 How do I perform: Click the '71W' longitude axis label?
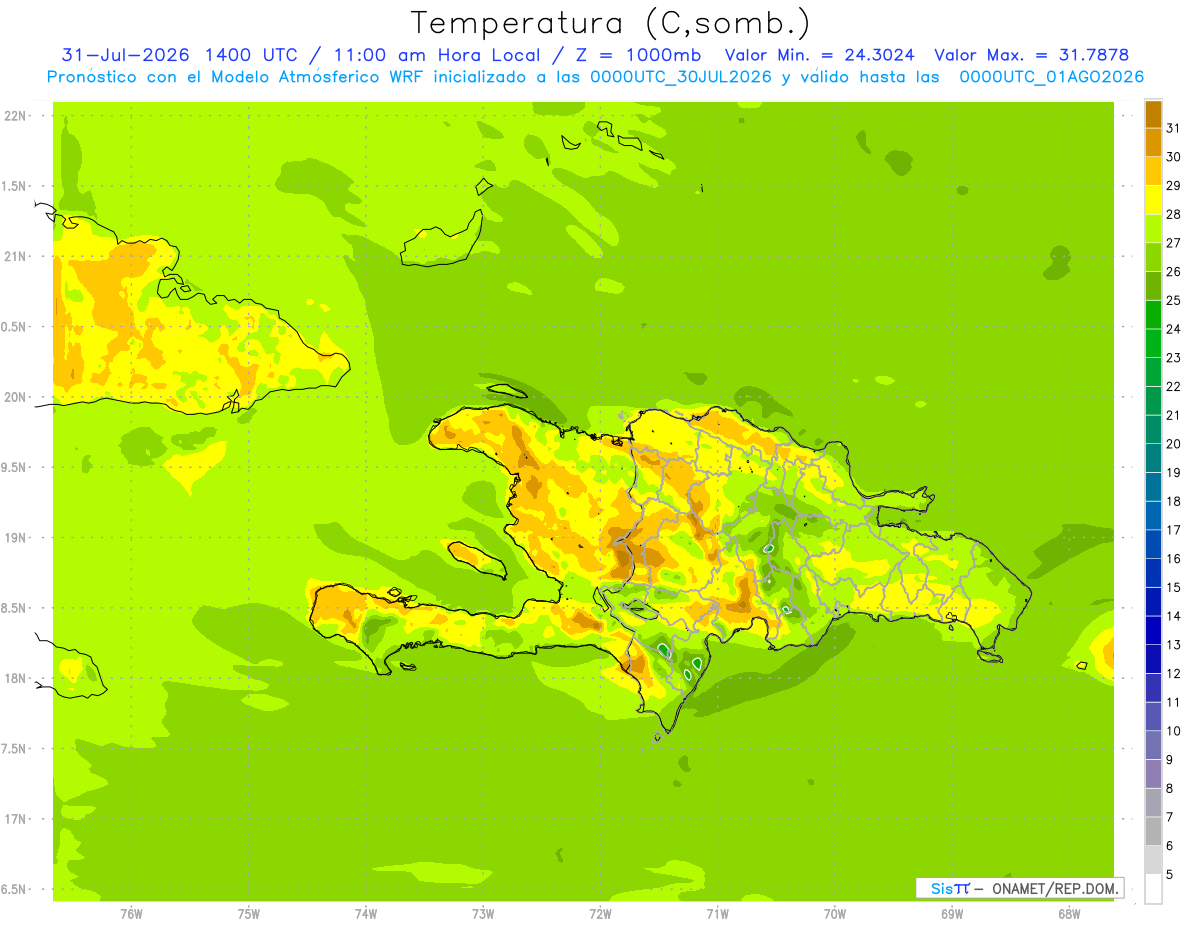tap(717, 913)
